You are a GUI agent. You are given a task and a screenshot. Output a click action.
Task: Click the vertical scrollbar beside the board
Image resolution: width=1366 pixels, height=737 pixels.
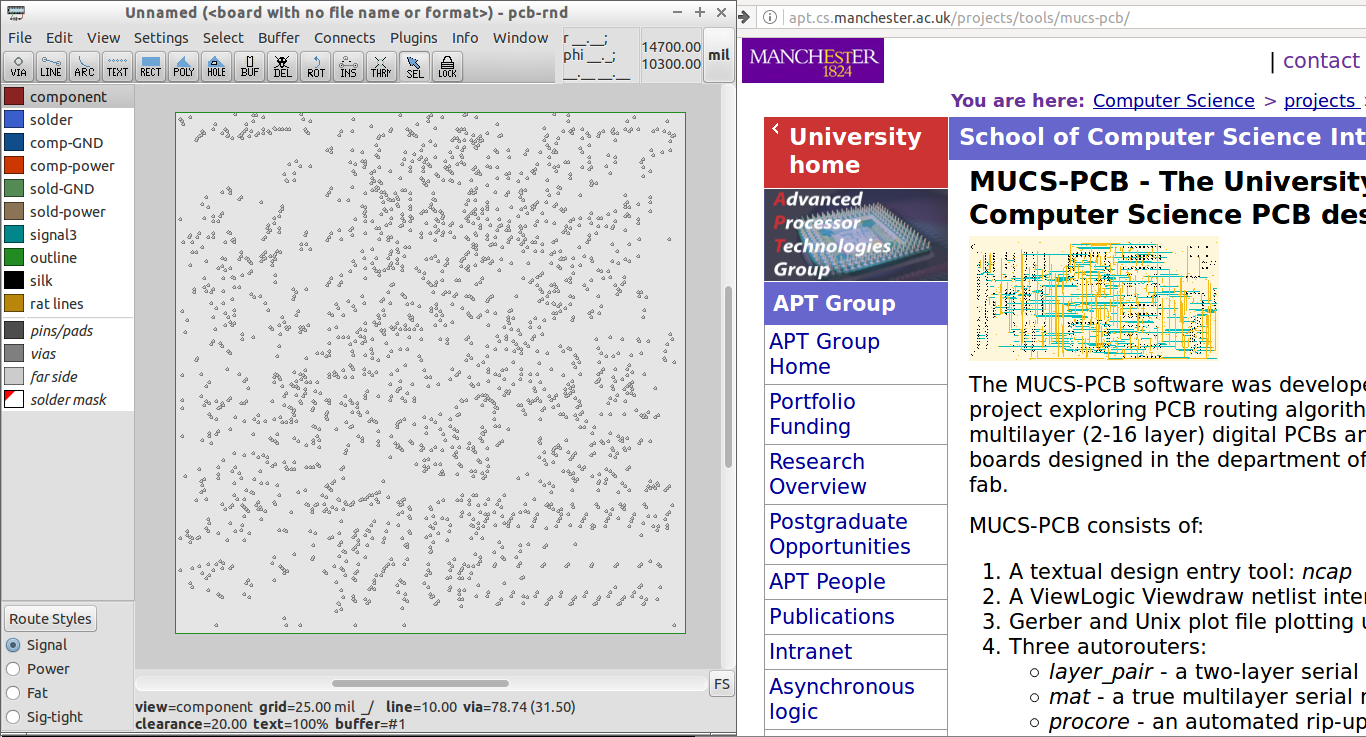[728, 378]
